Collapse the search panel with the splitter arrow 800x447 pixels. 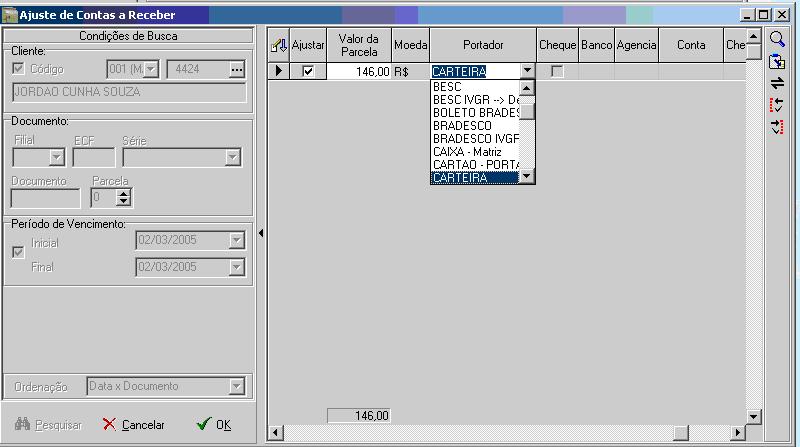261,233
